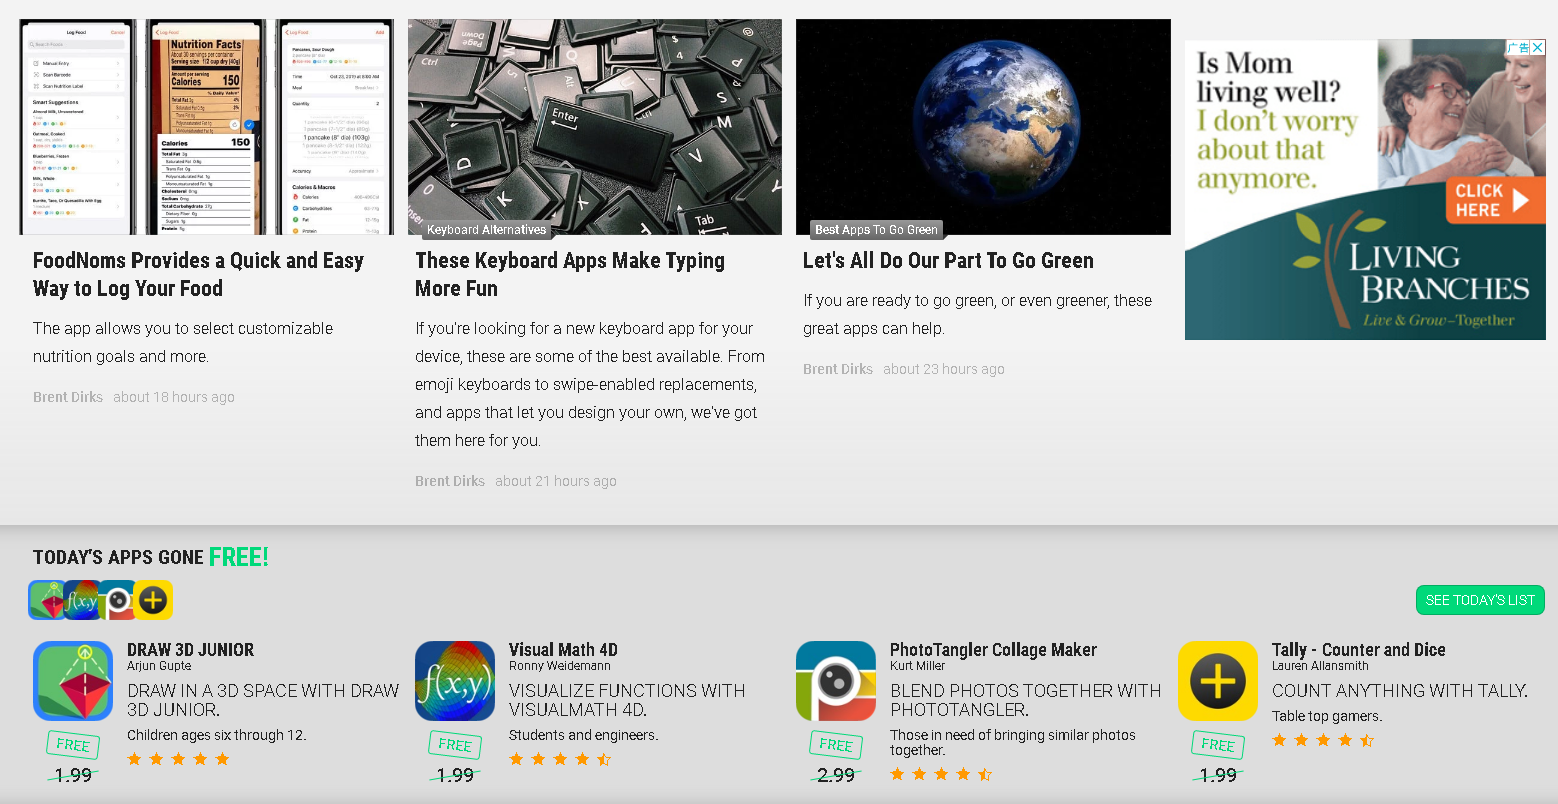Click the star rating for DRAW 3D JUNIOR
1558x804 pixels.
[x=178, y=759]
